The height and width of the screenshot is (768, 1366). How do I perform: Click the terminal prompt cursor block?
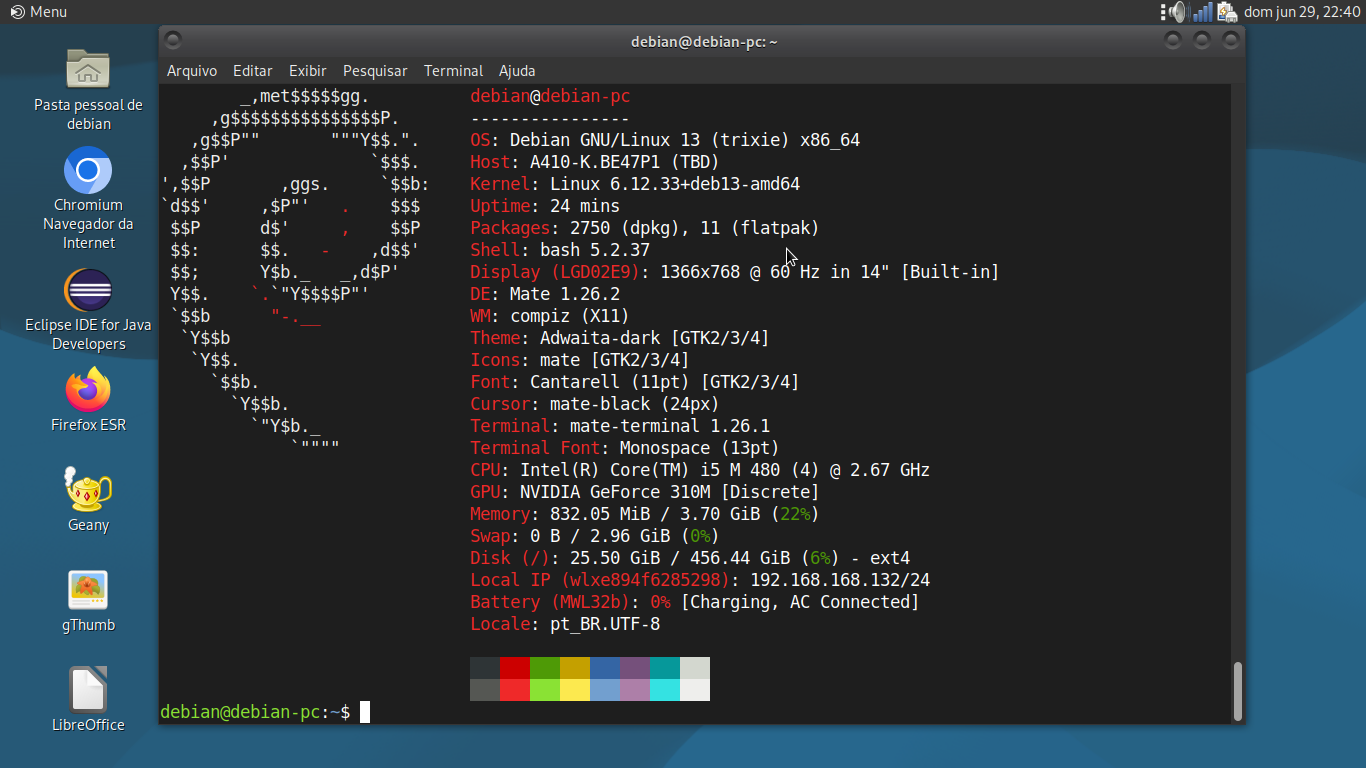point(365,712)
